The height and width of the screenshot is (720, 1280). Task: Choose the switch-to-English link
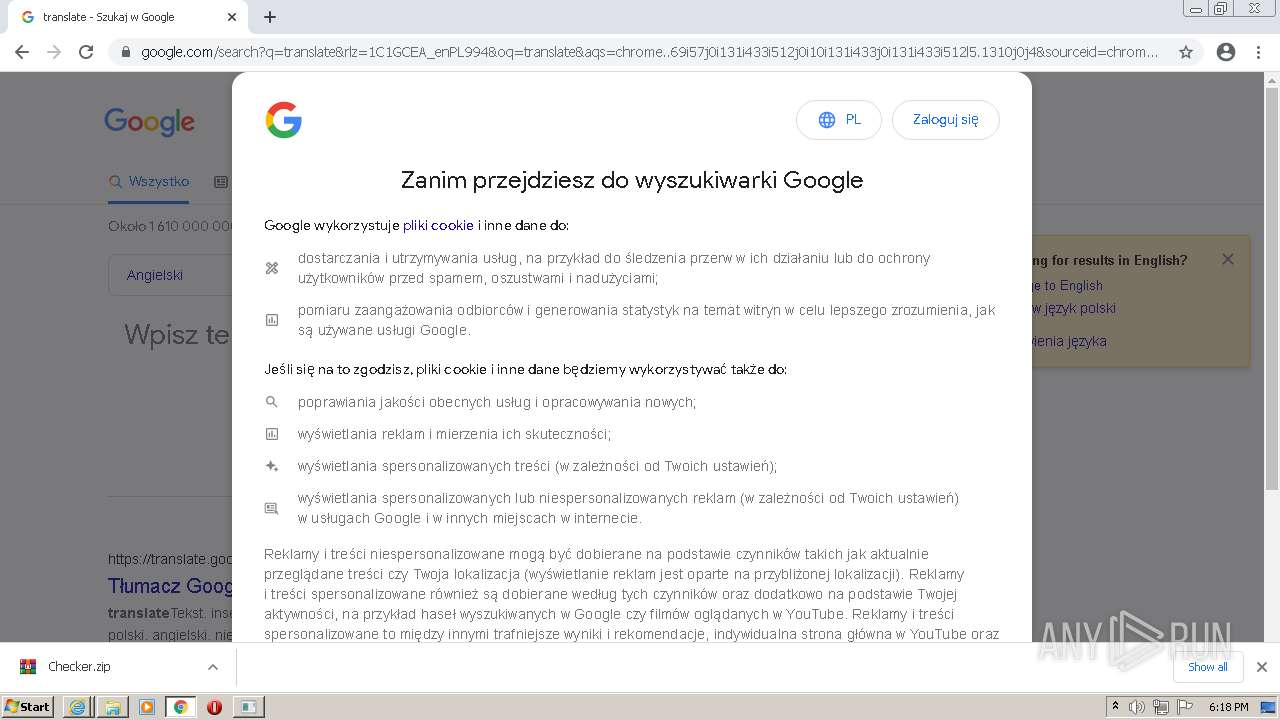(x=1067, y=285)
